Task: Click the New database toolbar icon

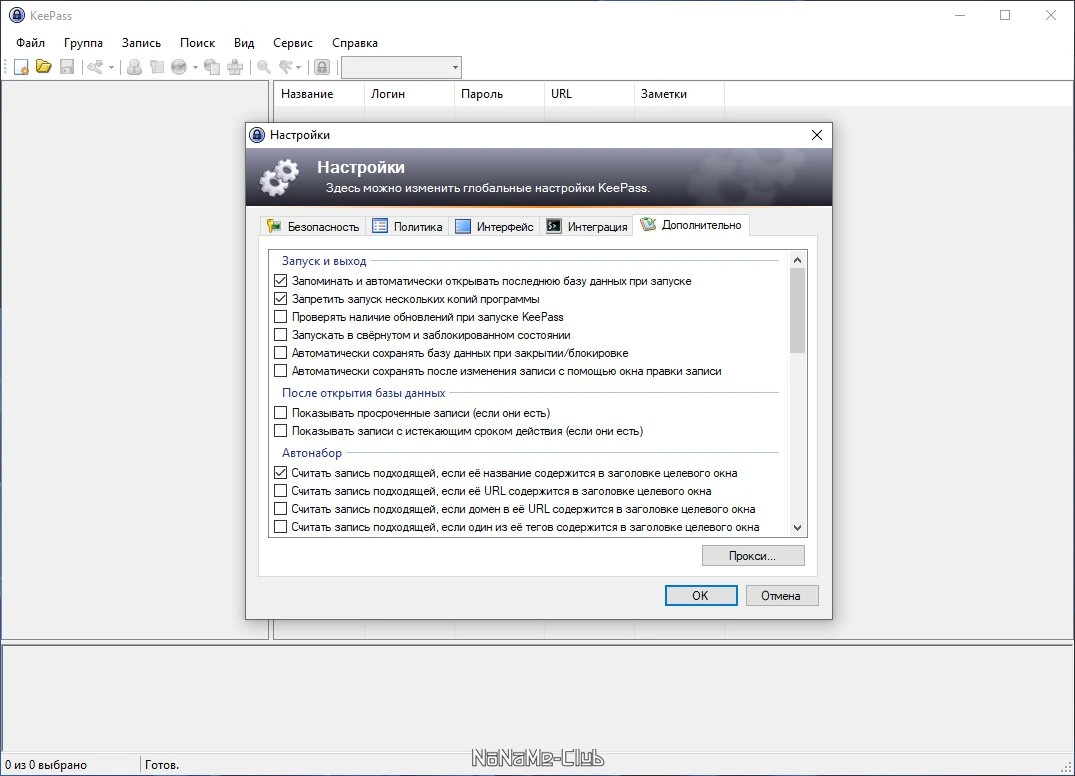Action: pos(21,66)
